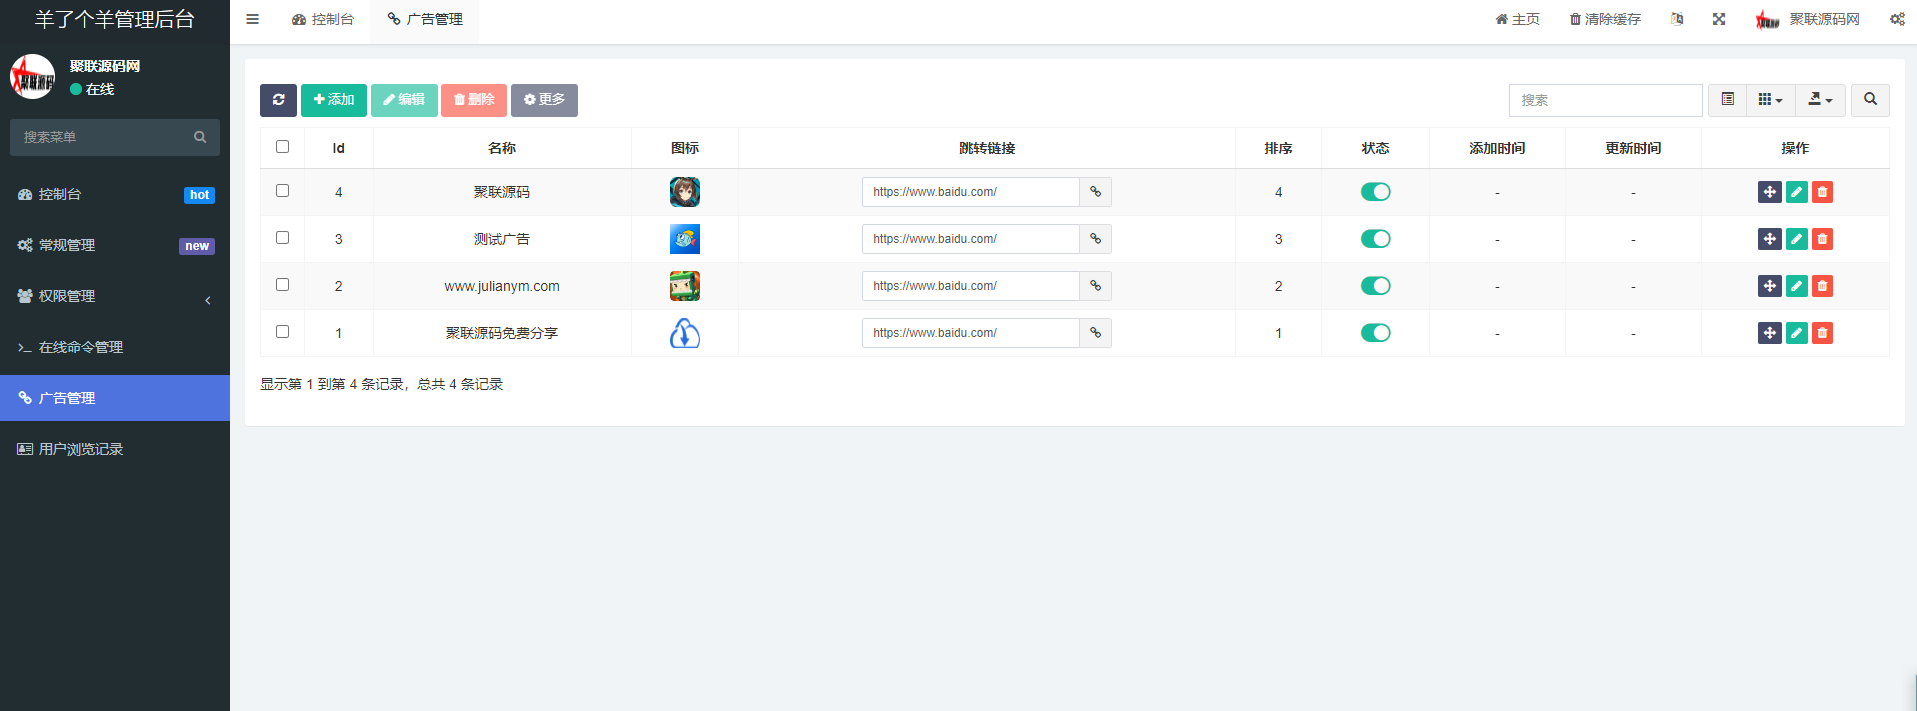
Task: Click green edit pencil for row 测试广告
Action: pyautogui.click(x=1796, y=239)
